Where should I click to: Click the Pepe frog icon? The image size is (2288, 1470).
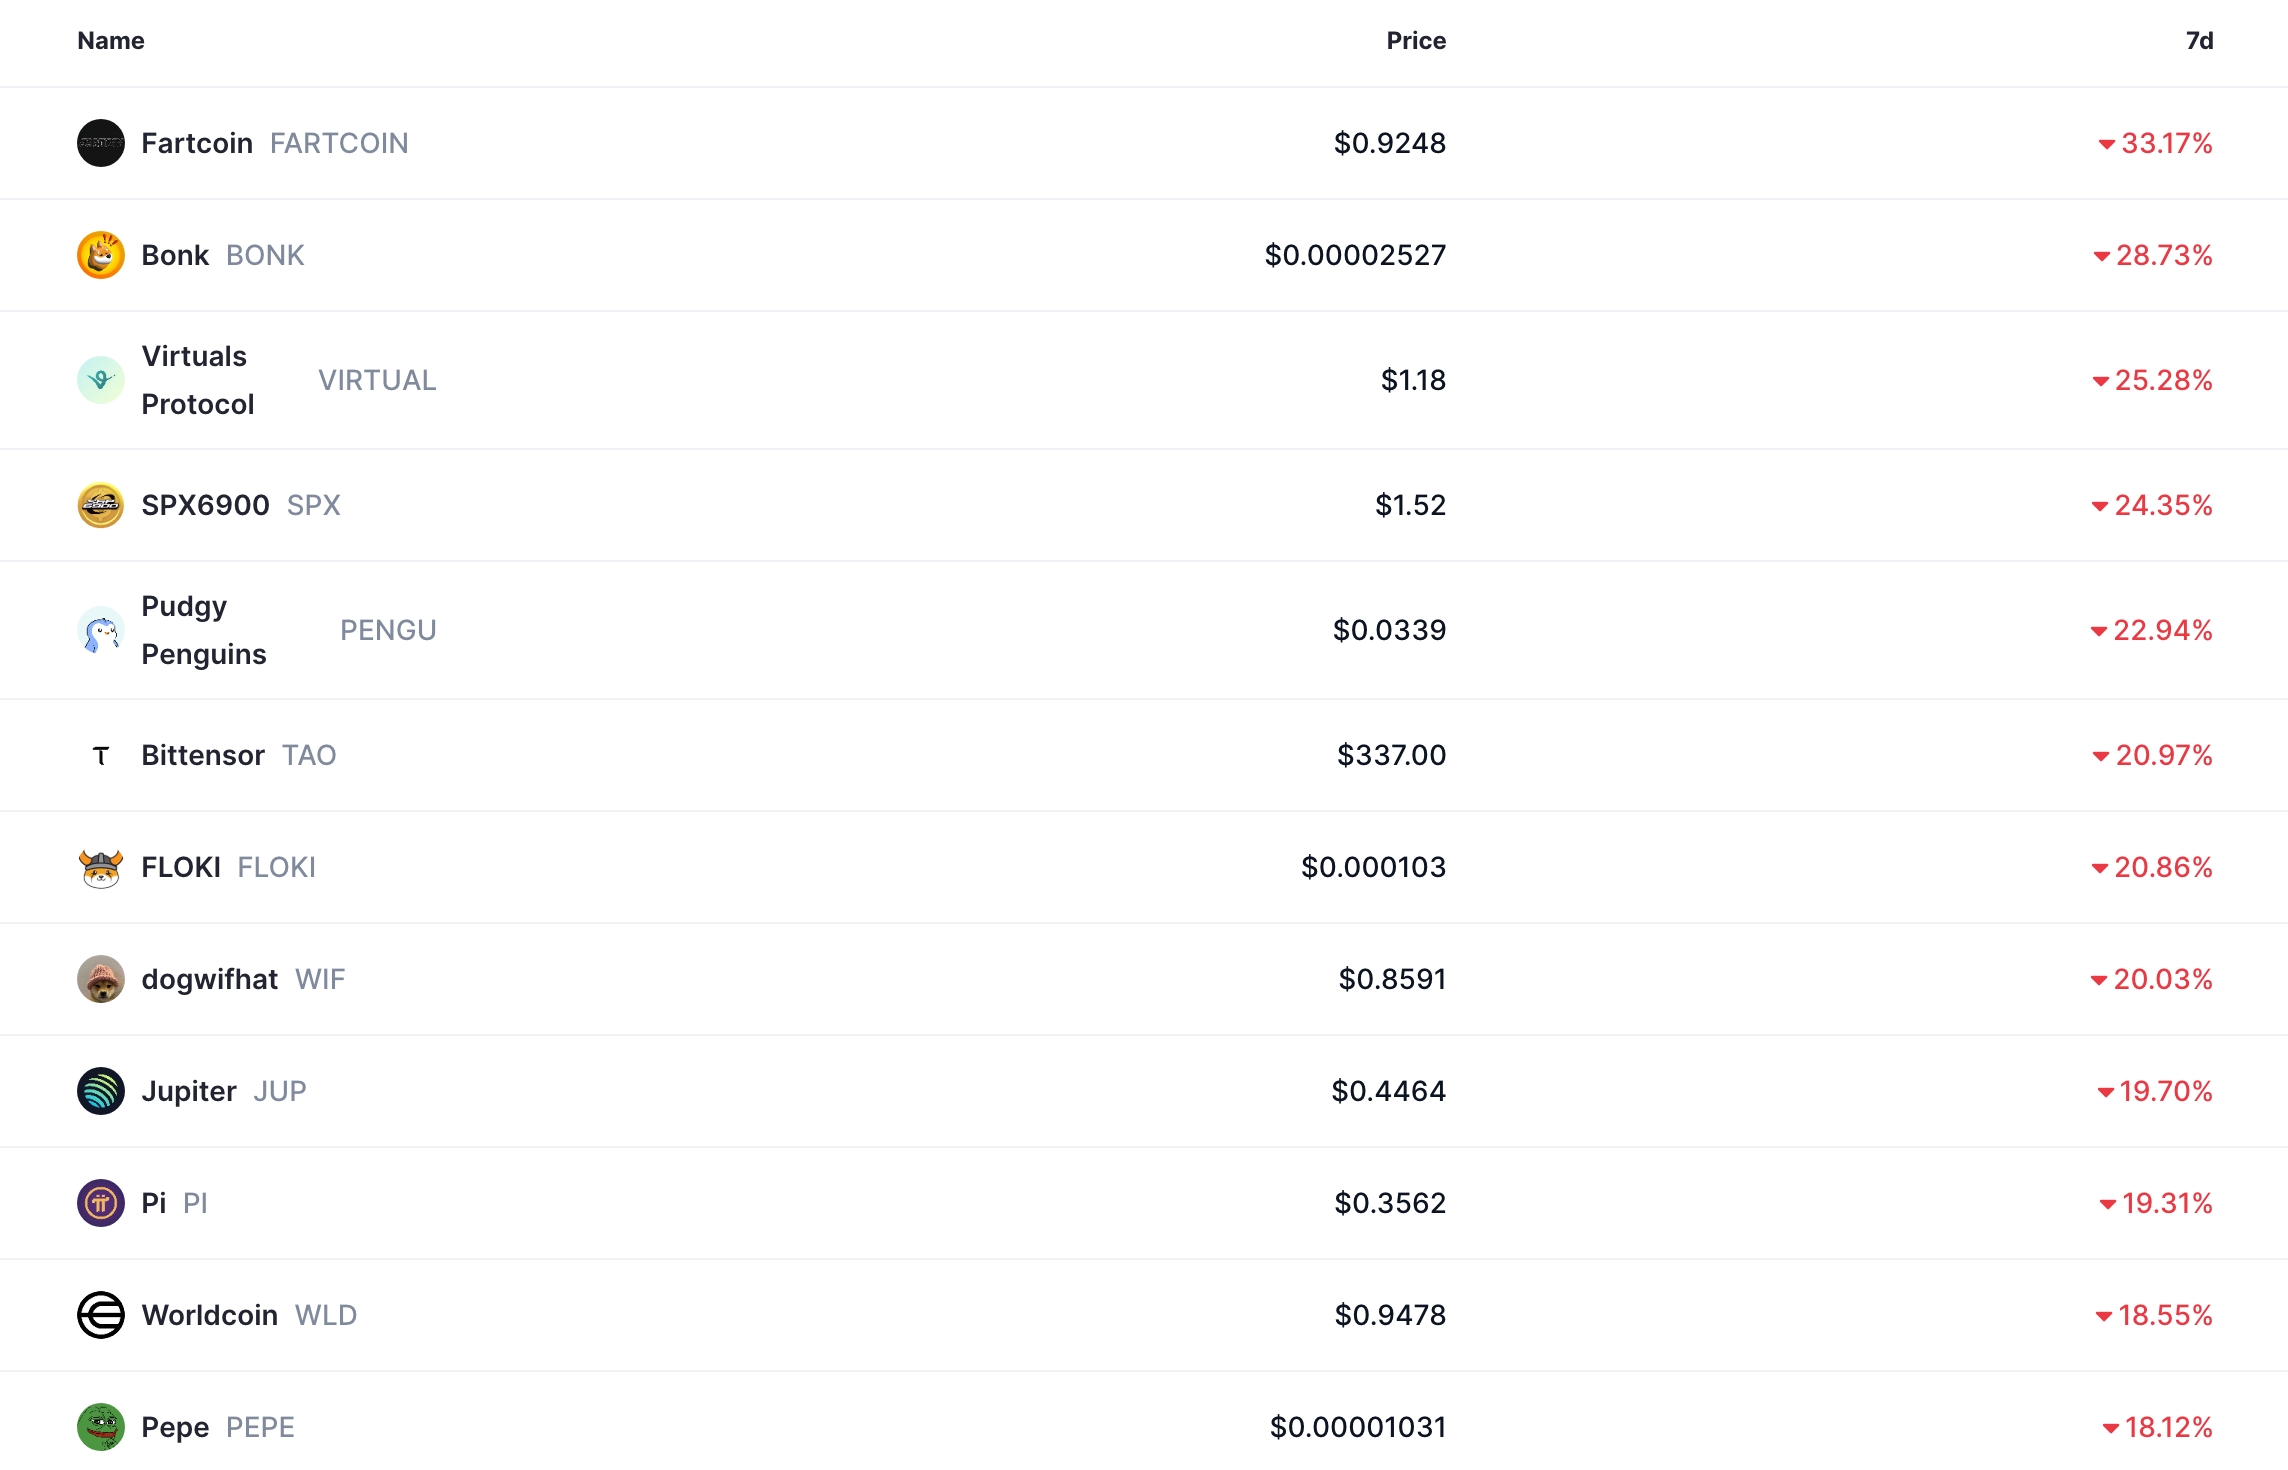(101, 1427)
